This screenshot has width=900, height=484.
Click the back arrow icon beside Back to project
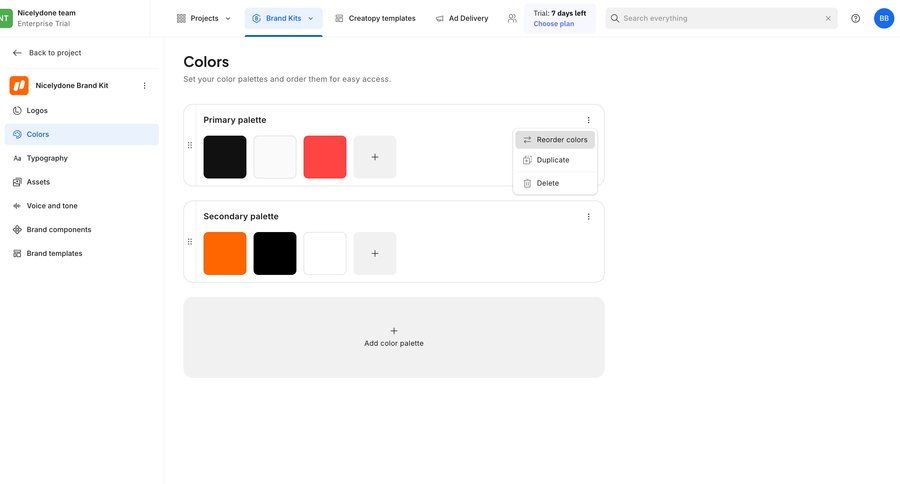click(x=17, y=53)
